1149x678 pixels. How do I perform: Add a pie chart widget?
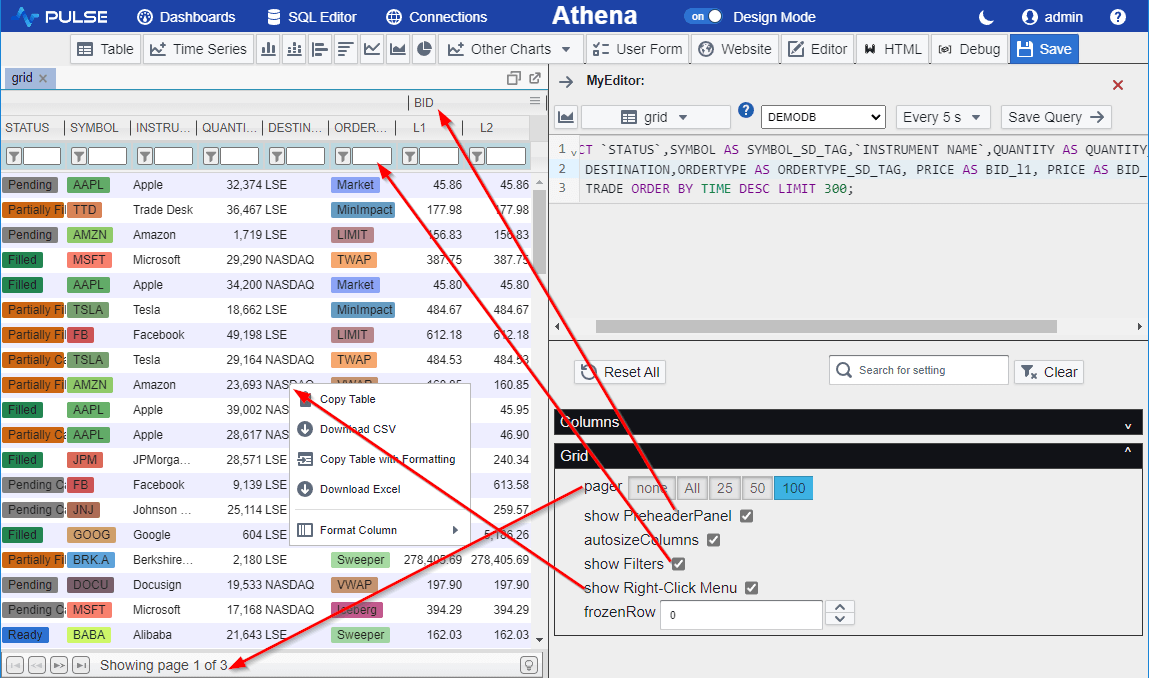point(424,49)
